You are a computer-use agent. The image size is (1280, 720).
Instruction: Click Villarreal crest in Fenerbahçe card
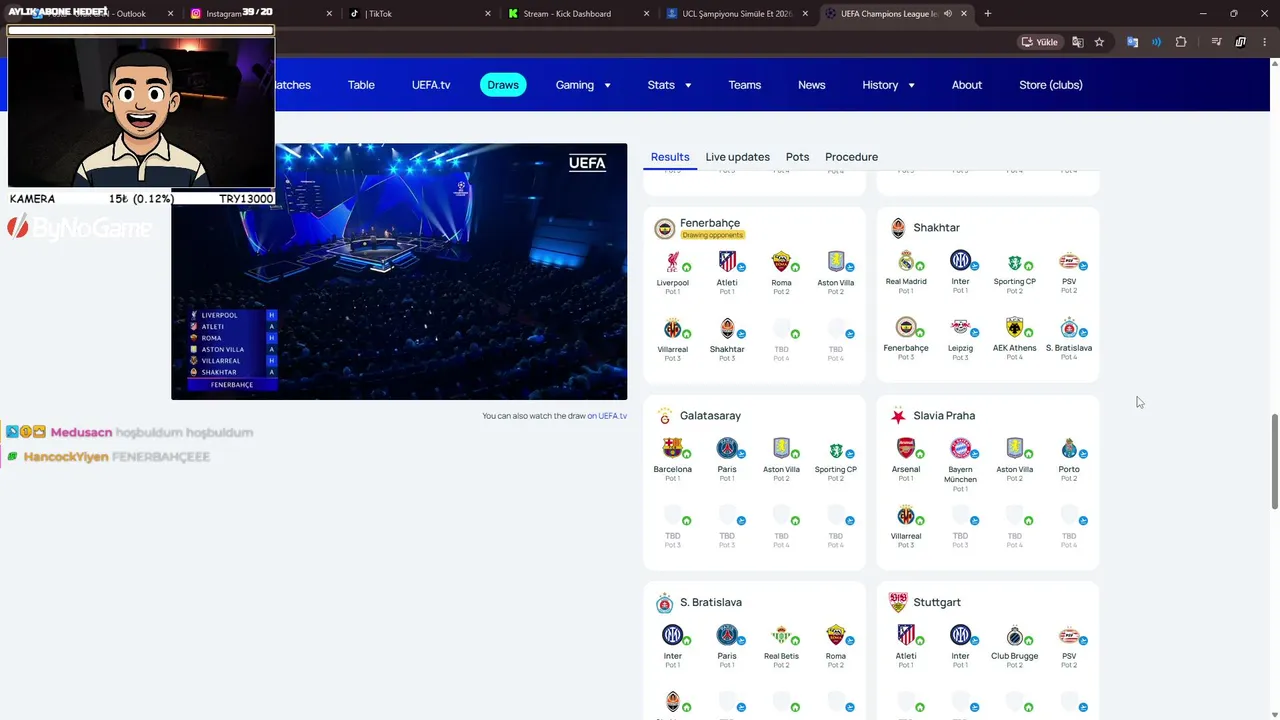(673, 329)
